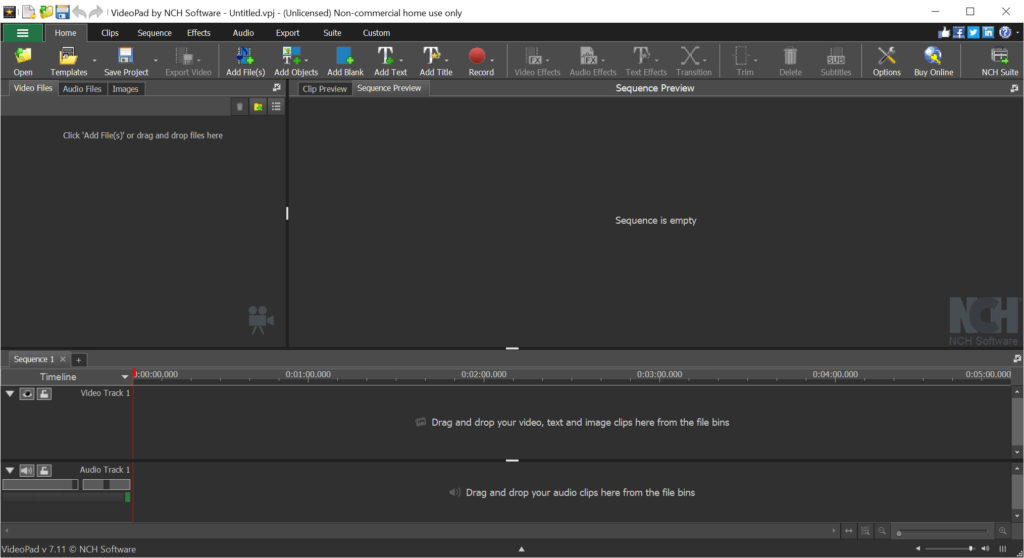Image resolution: width=1024 pixels, height=558 pixels.
Task: Click the thumbs-up like icon
Action: coord(944,32)
